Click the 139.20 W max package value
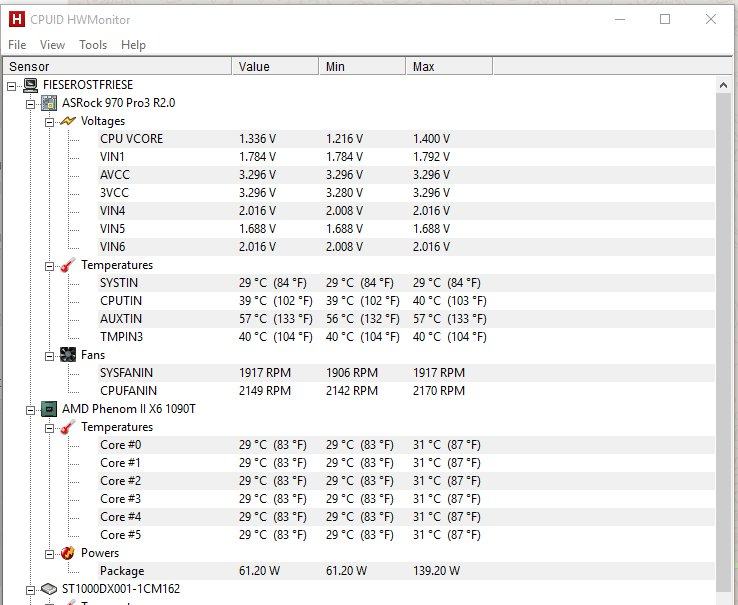Viewport: 738px width, 605px height. [436, 571]
